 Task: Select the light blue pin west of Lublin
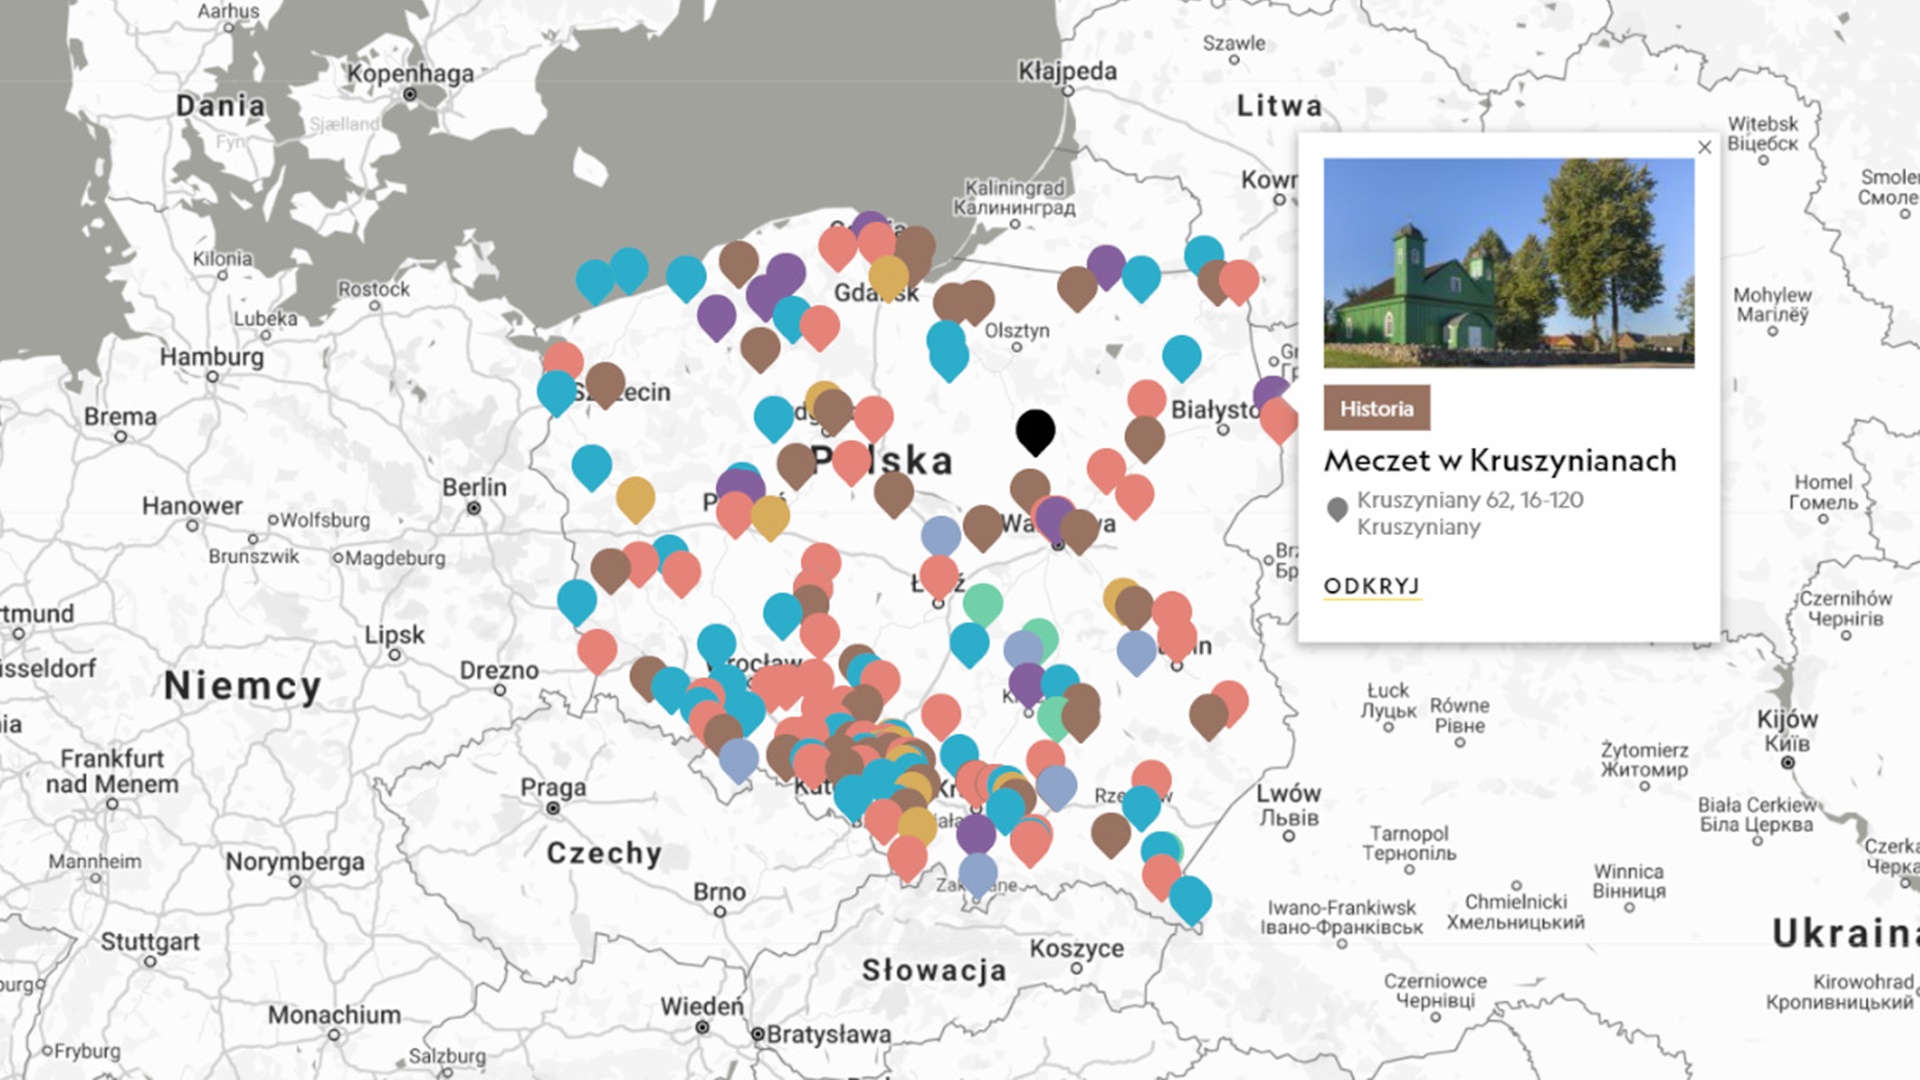click(x=1136, y=650)
